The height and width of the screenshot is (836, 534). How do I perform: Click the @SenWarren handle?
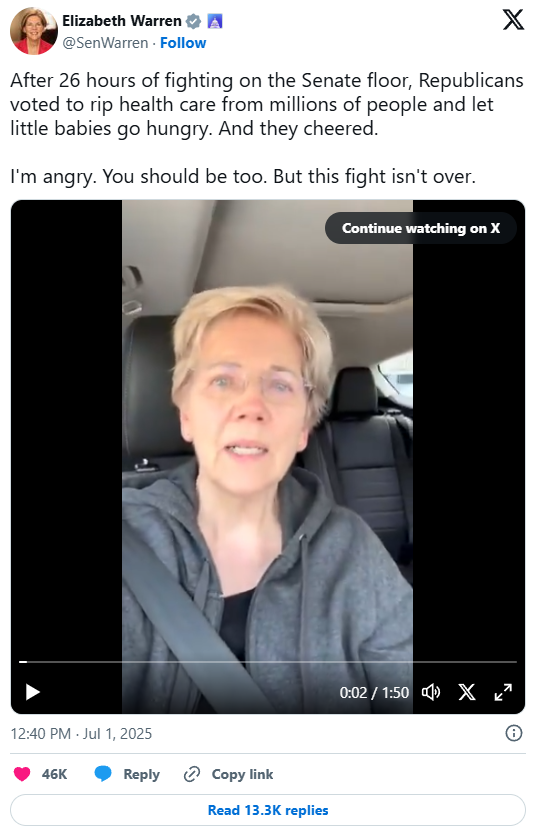[x=105, y=43]
